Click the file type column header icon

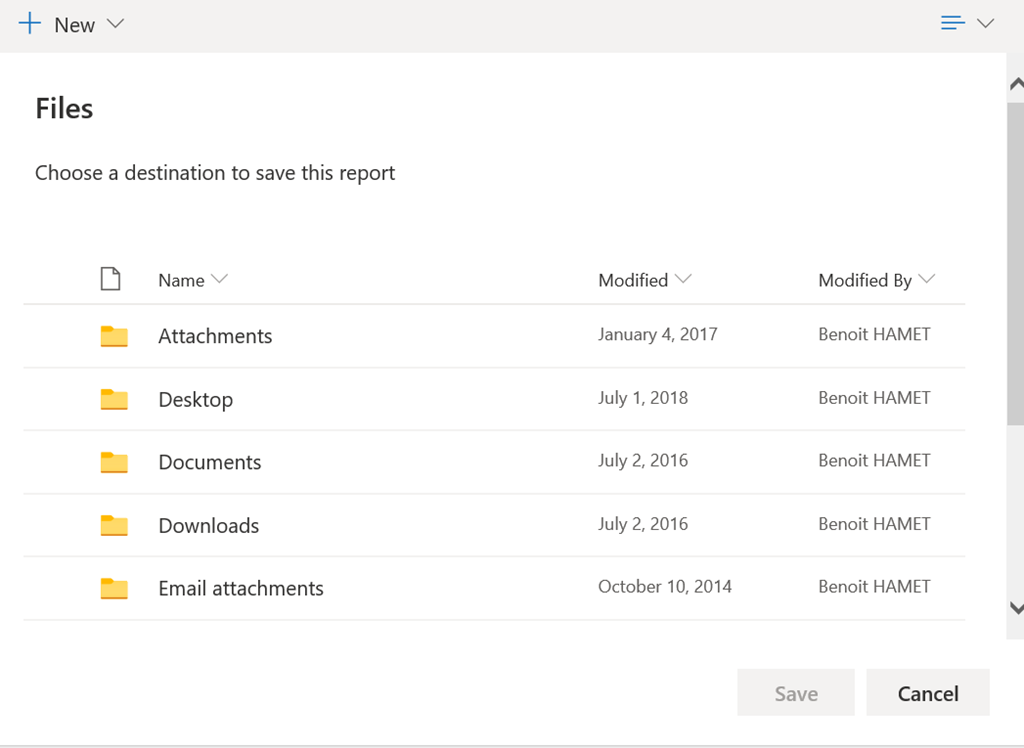click(110, 279)
